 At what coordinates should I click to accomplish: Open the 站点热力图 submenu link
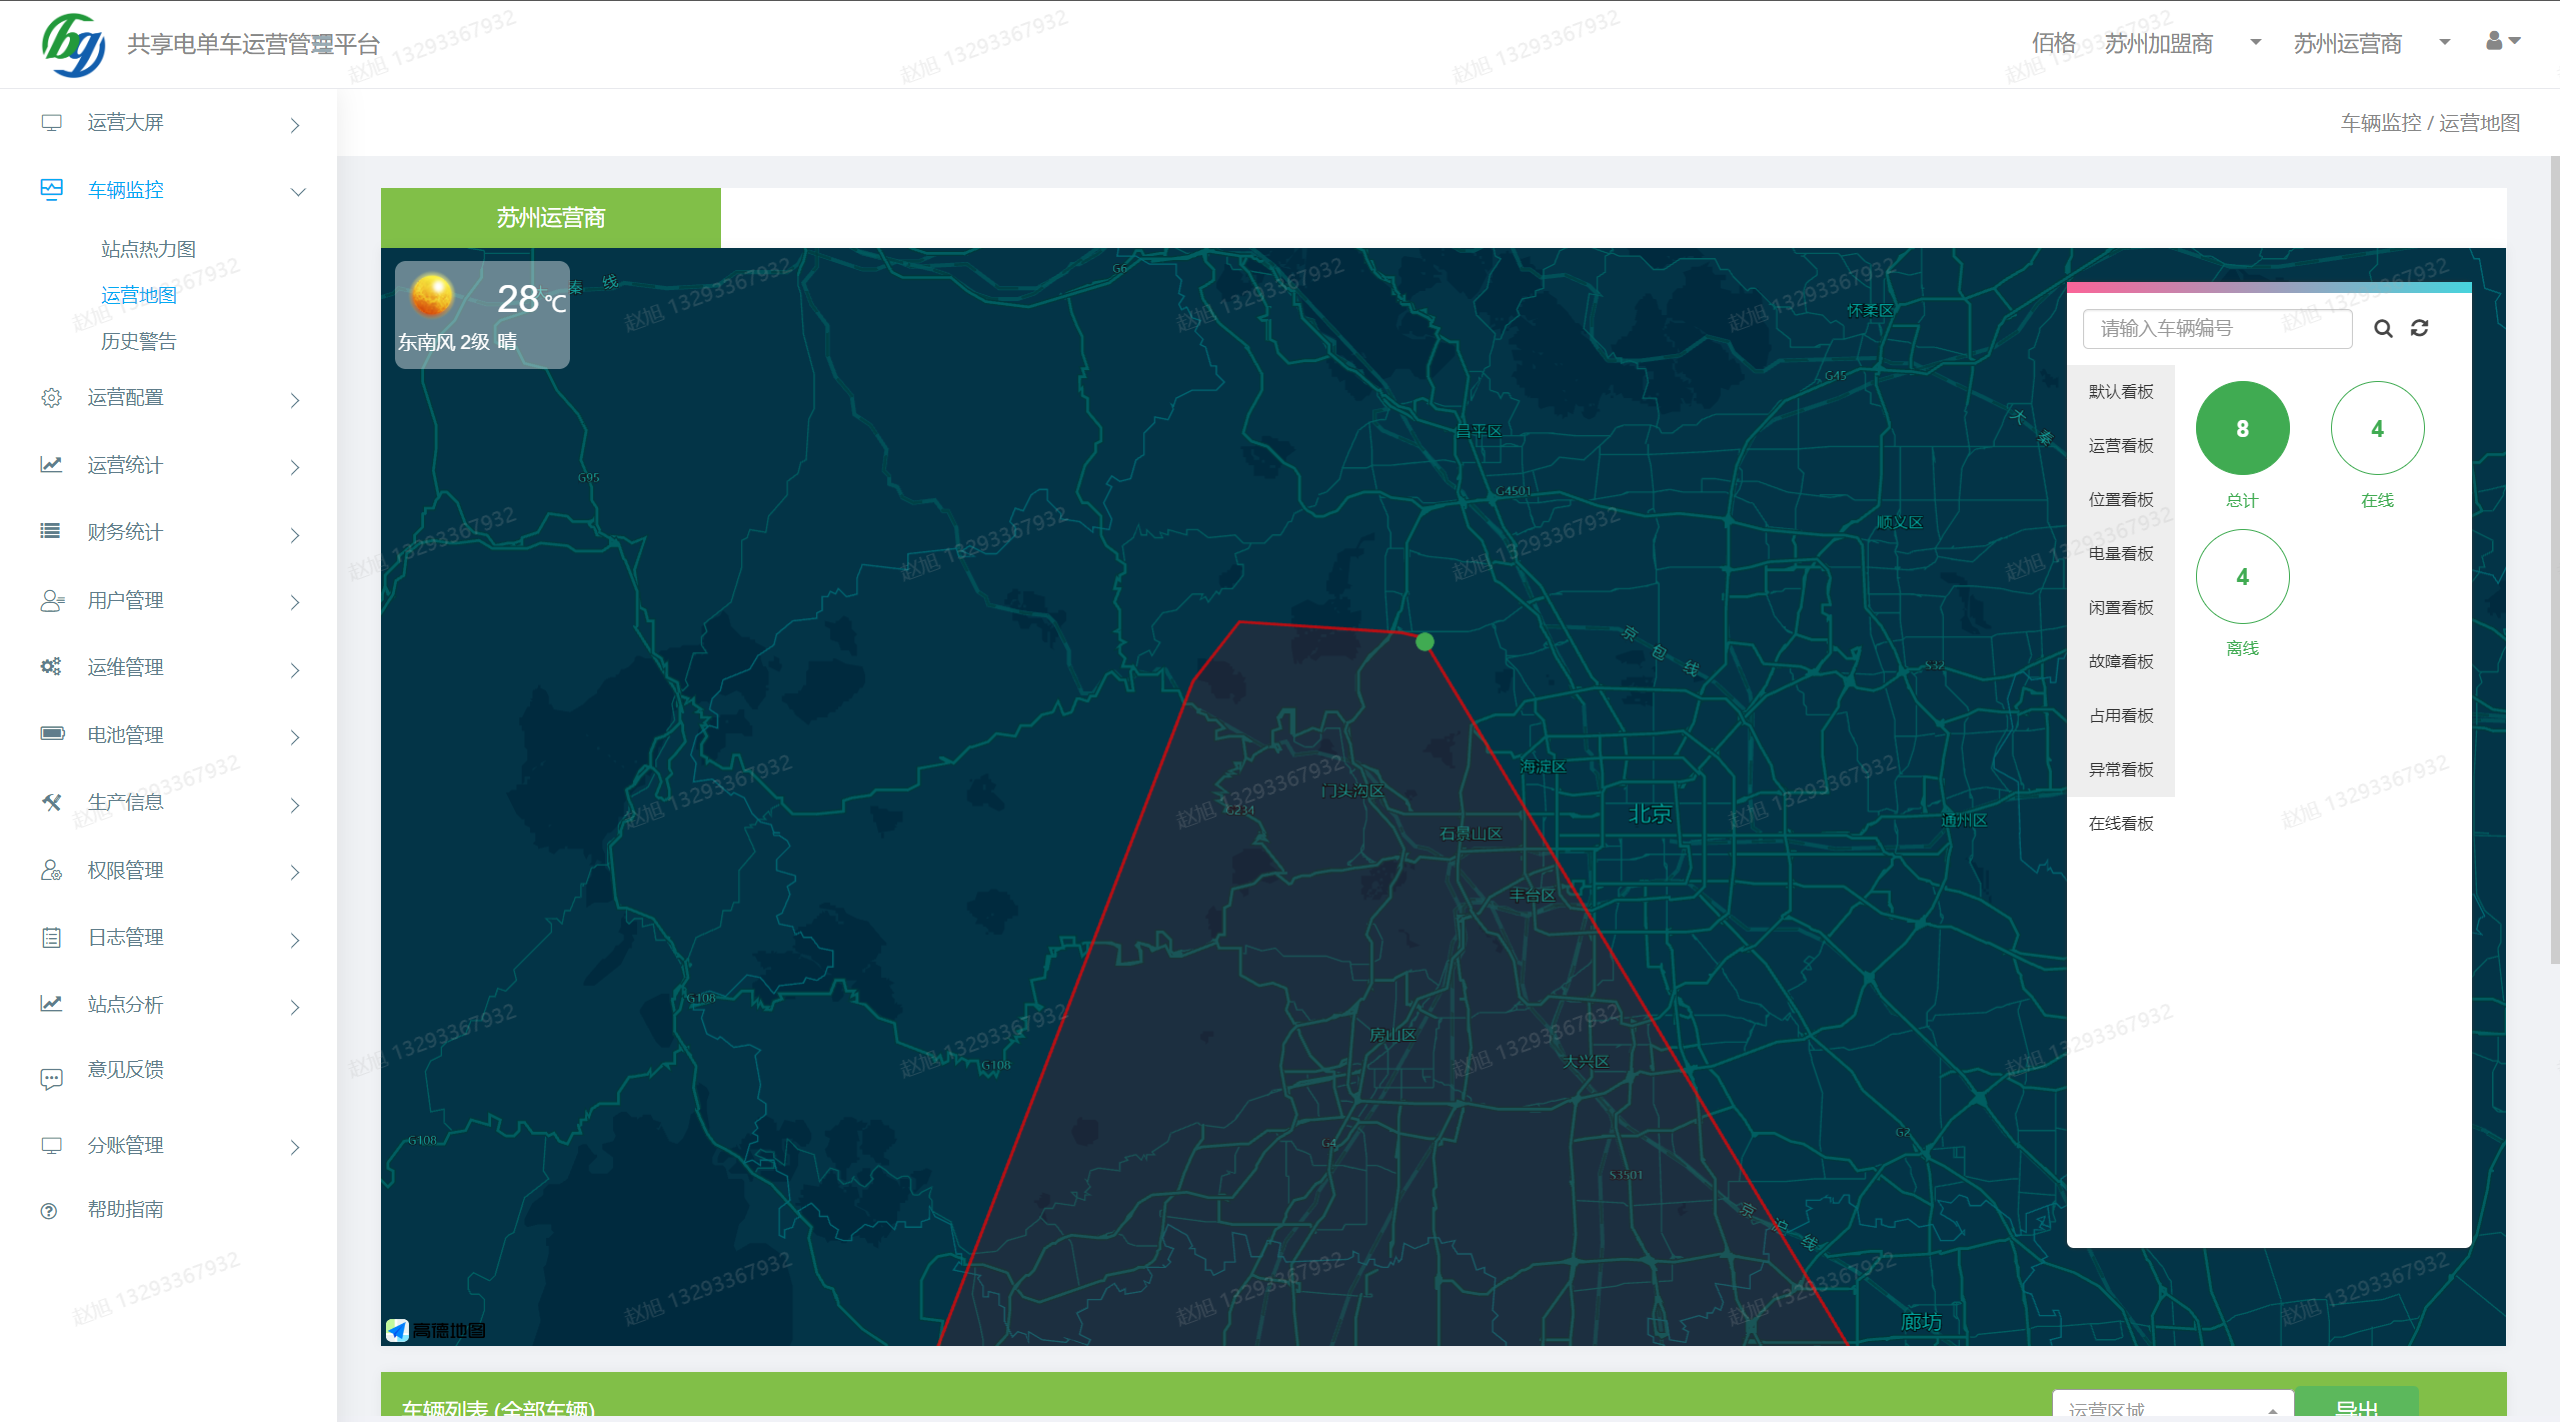click(x=148, y=249)
